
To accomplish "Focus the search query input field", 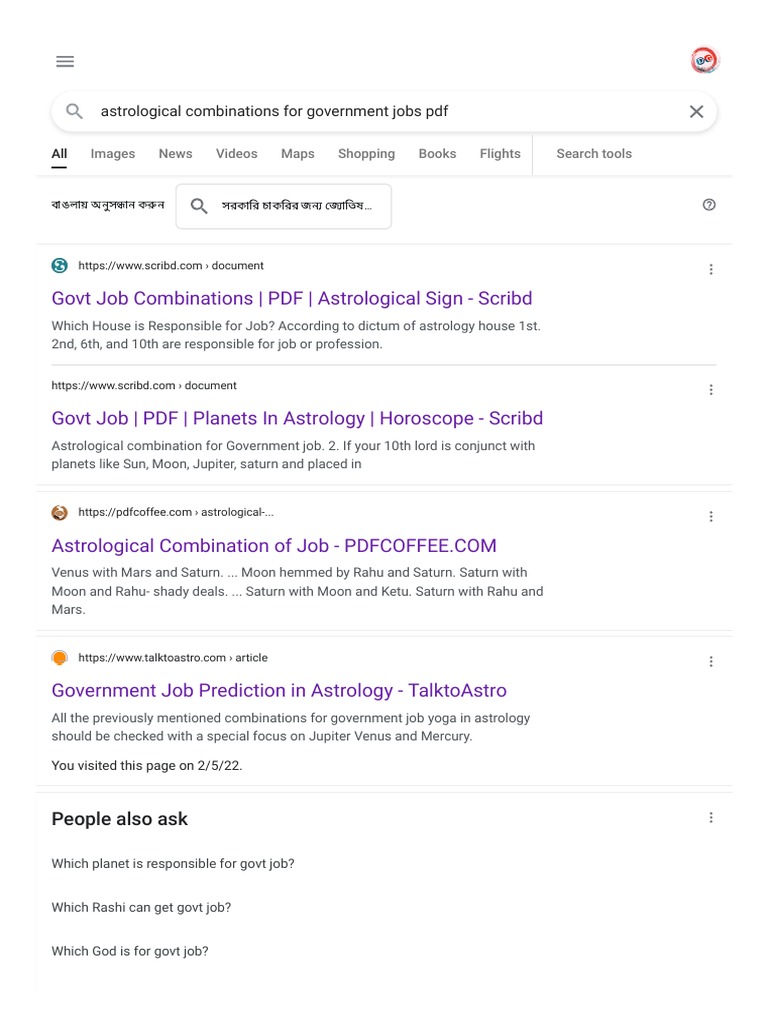I will 380,111.
